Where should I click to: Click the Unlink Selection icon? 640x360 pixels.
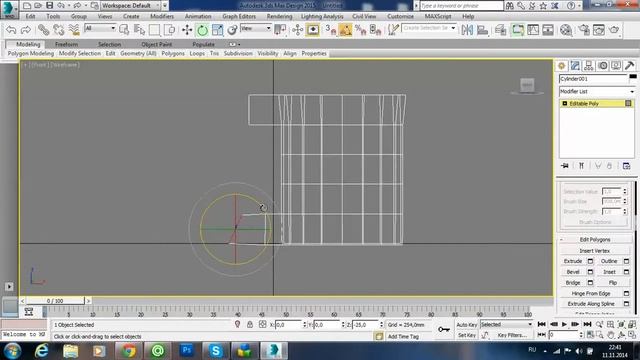coord(58,30)
